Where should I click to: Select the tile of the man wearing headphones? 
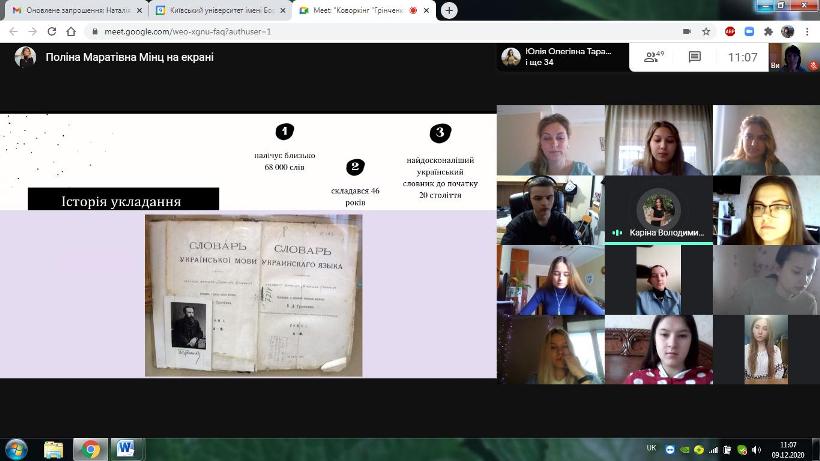coord(551,210)
